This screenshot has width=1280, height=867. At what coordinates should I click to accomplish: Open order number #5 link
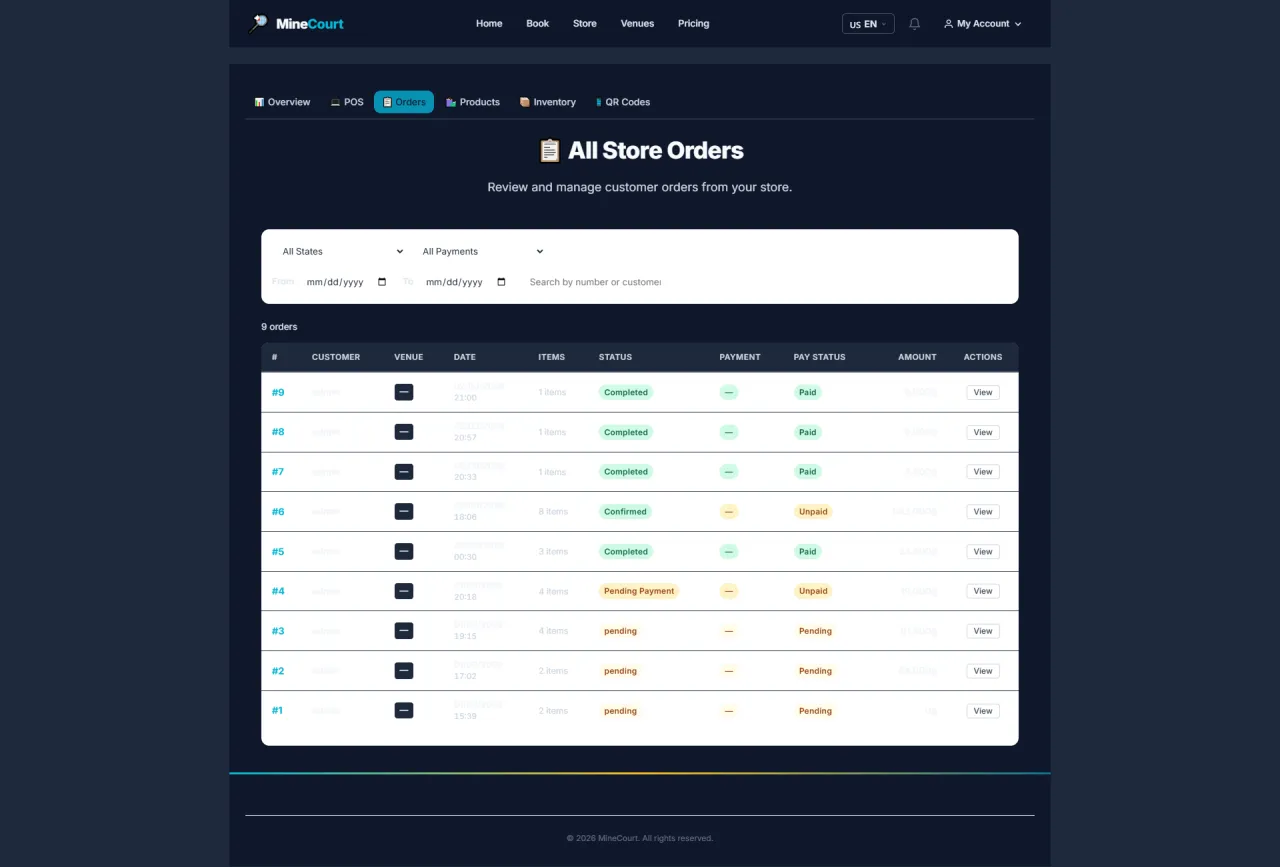pos(278,551)
